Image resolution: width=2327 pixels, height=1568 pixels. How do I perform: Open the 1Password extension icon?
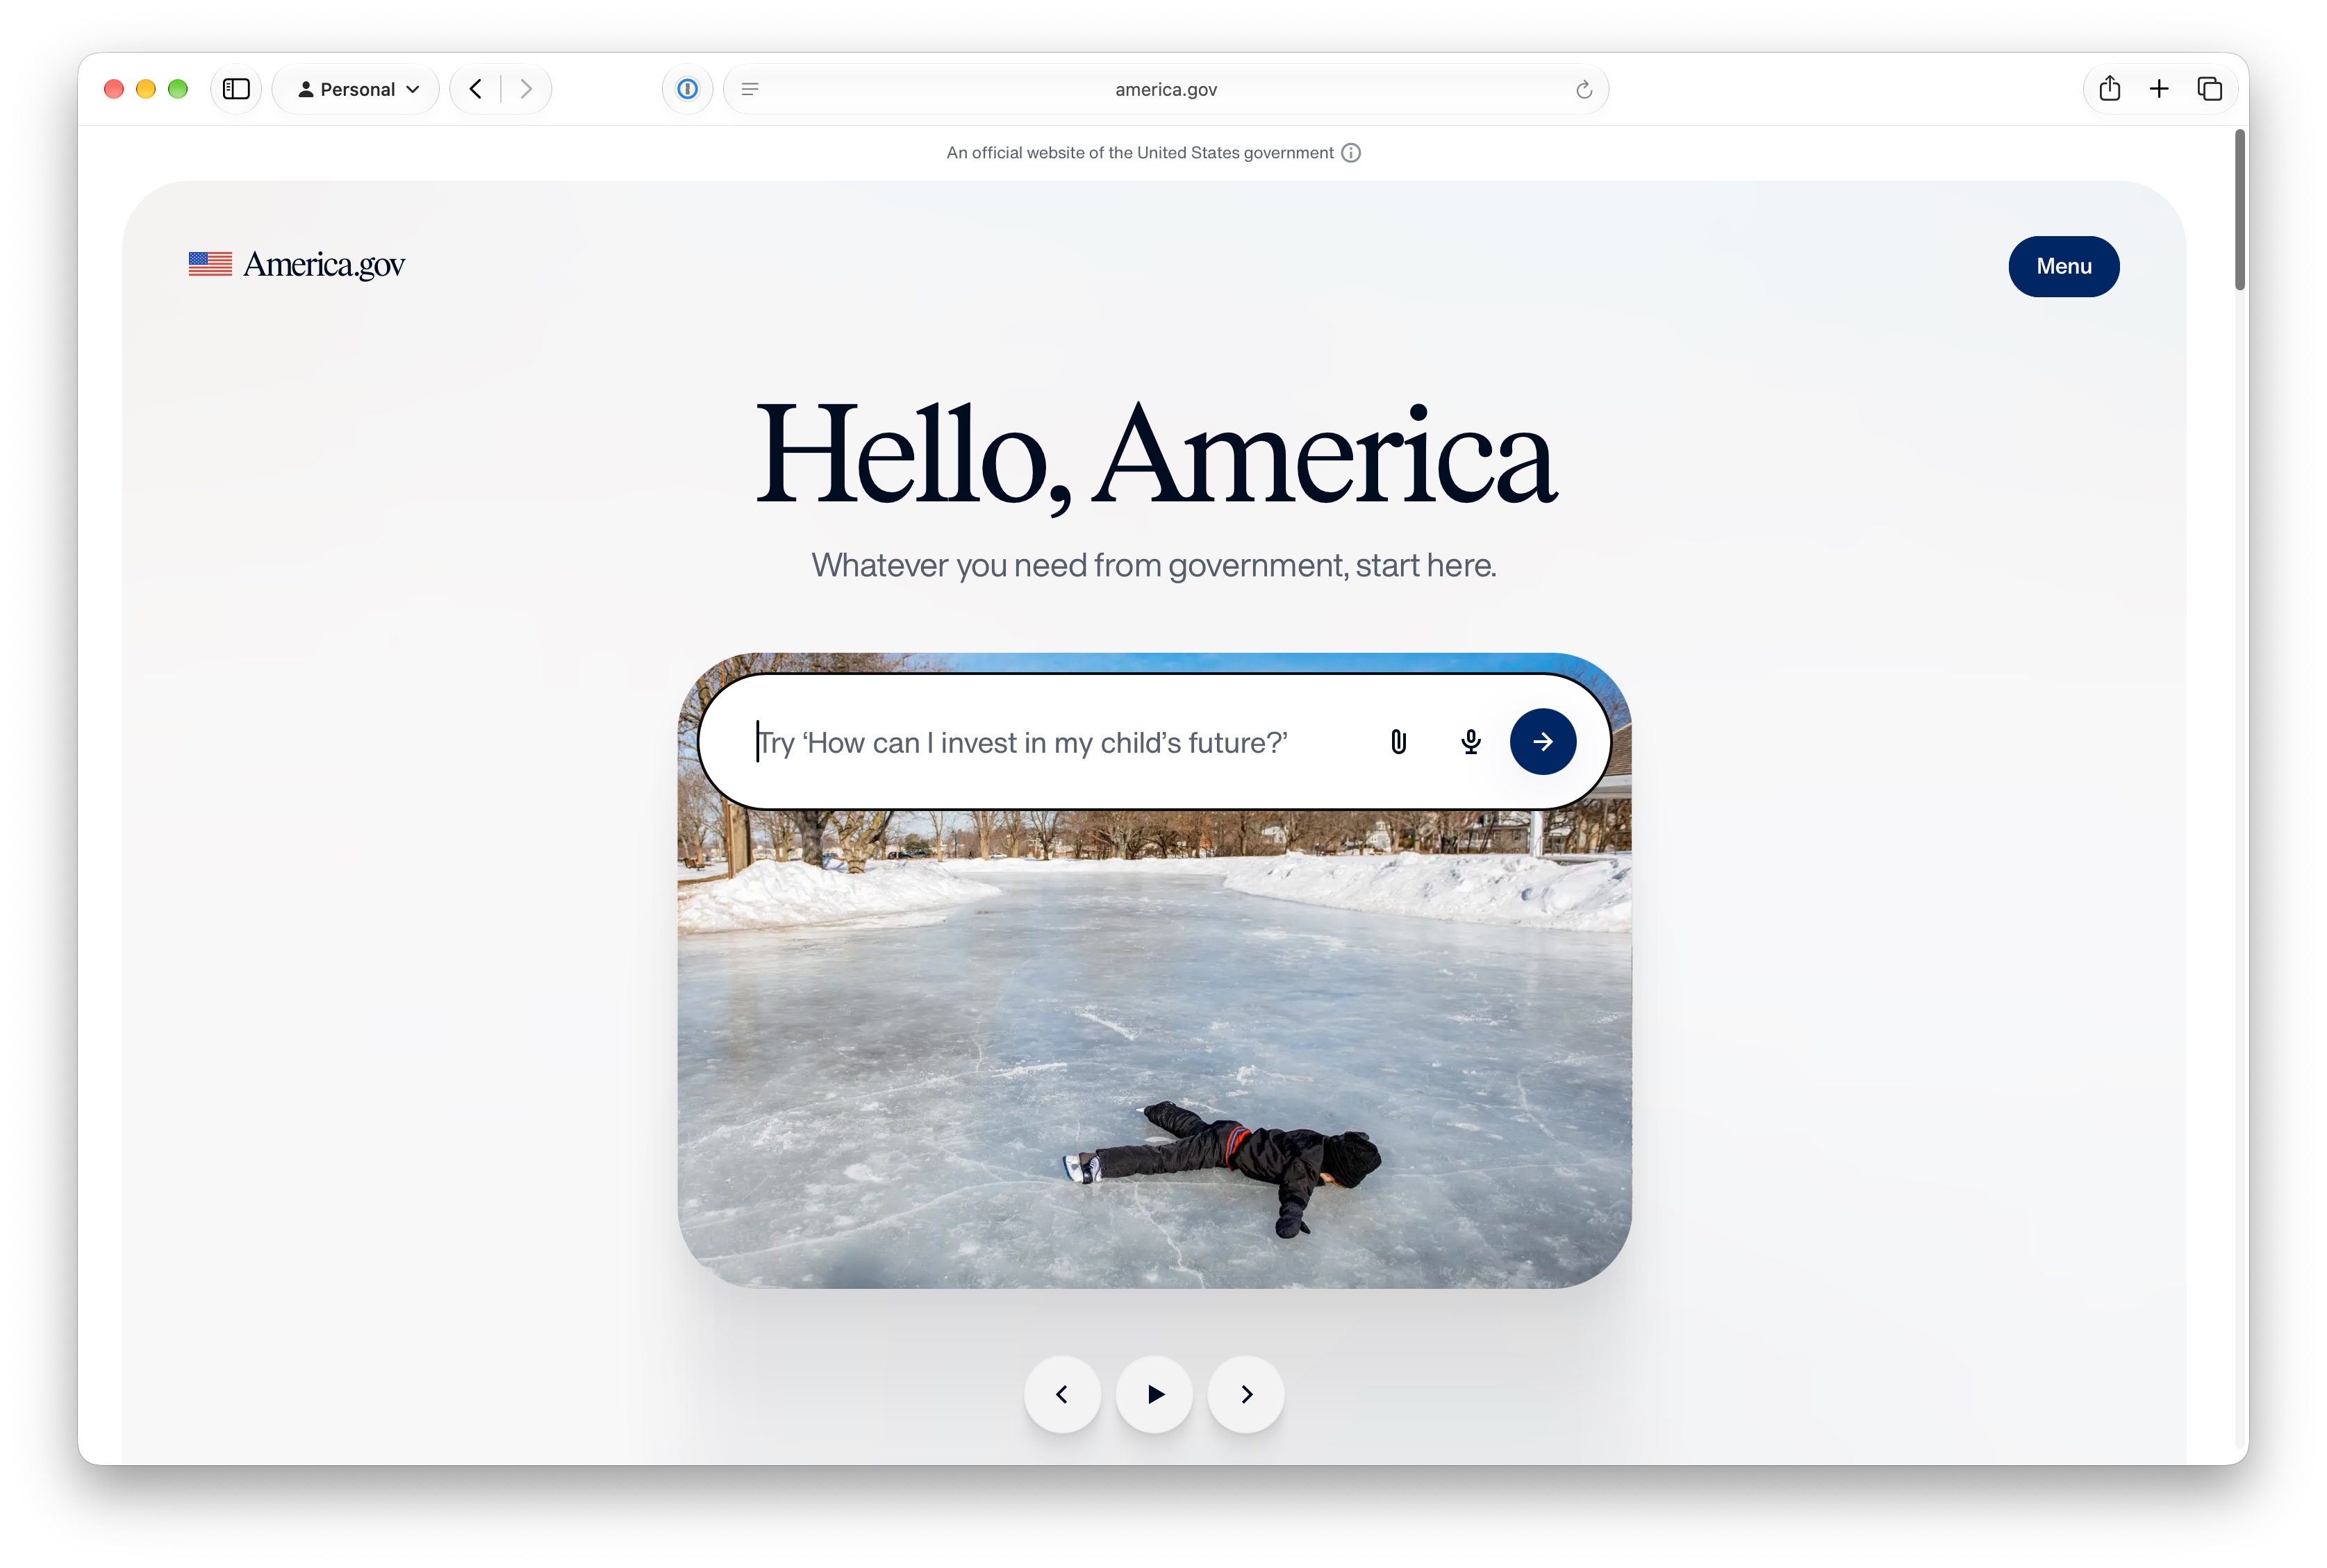688,89
